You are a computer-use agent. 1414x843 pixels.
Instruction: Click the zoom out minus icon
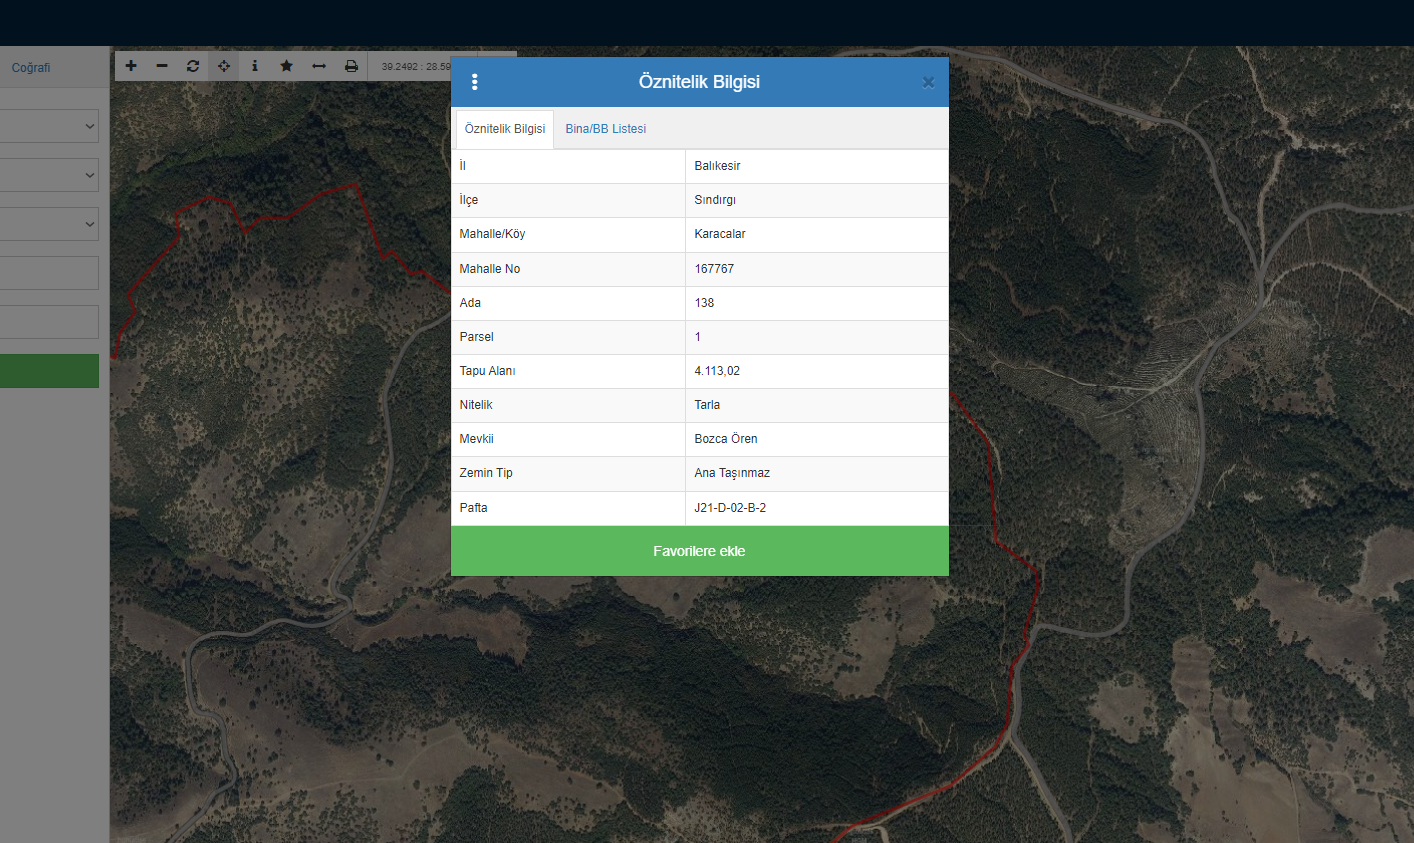pos(162,66)
